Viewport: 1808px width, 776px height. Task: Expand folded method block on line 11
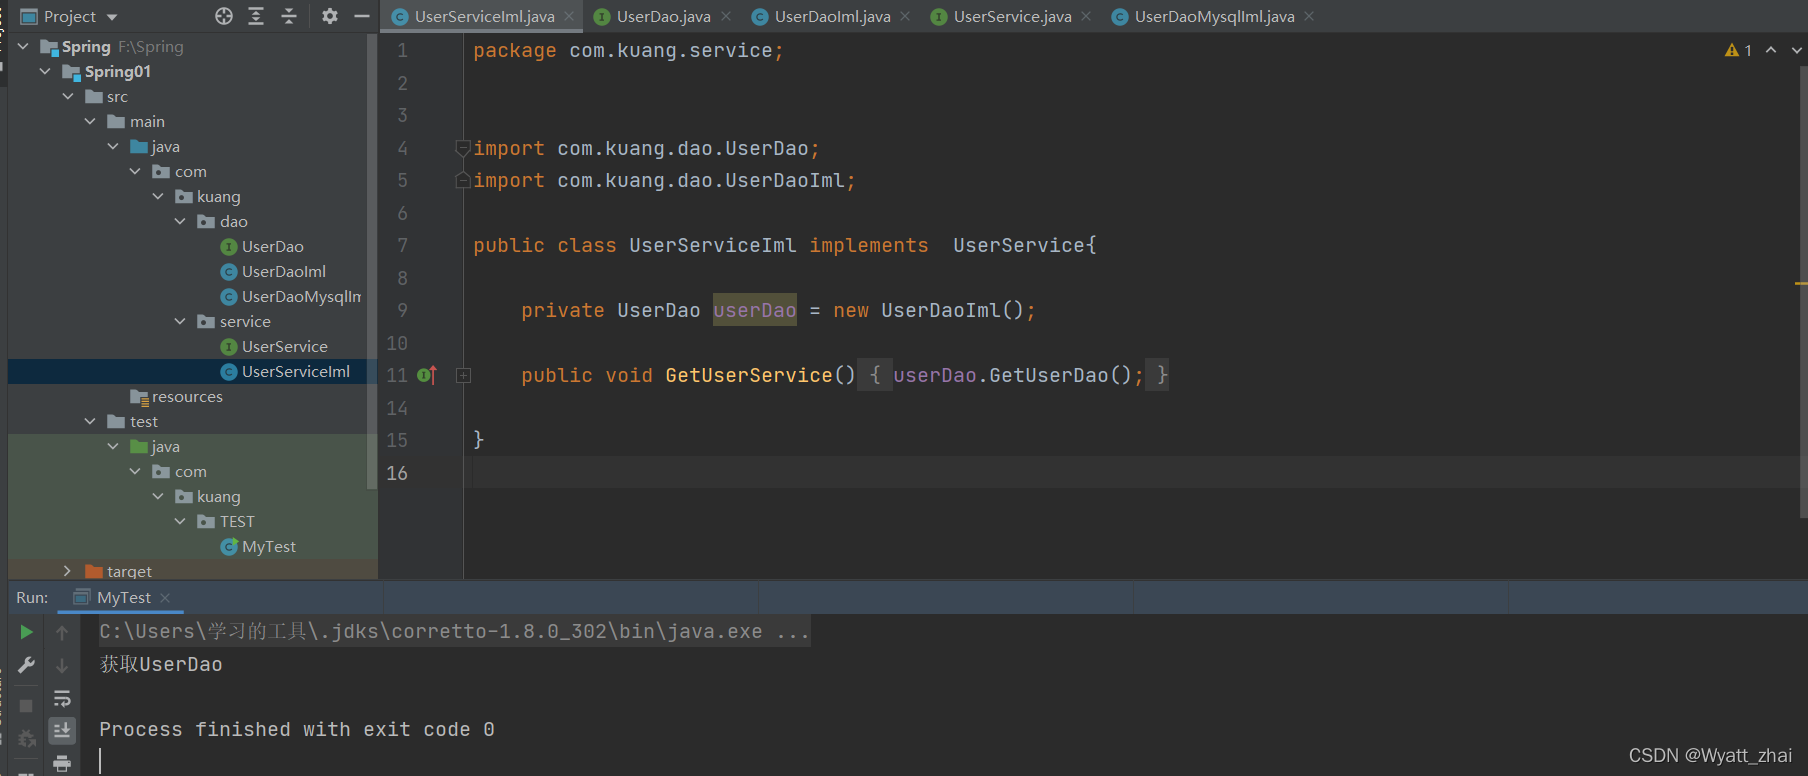coord(464,376)
